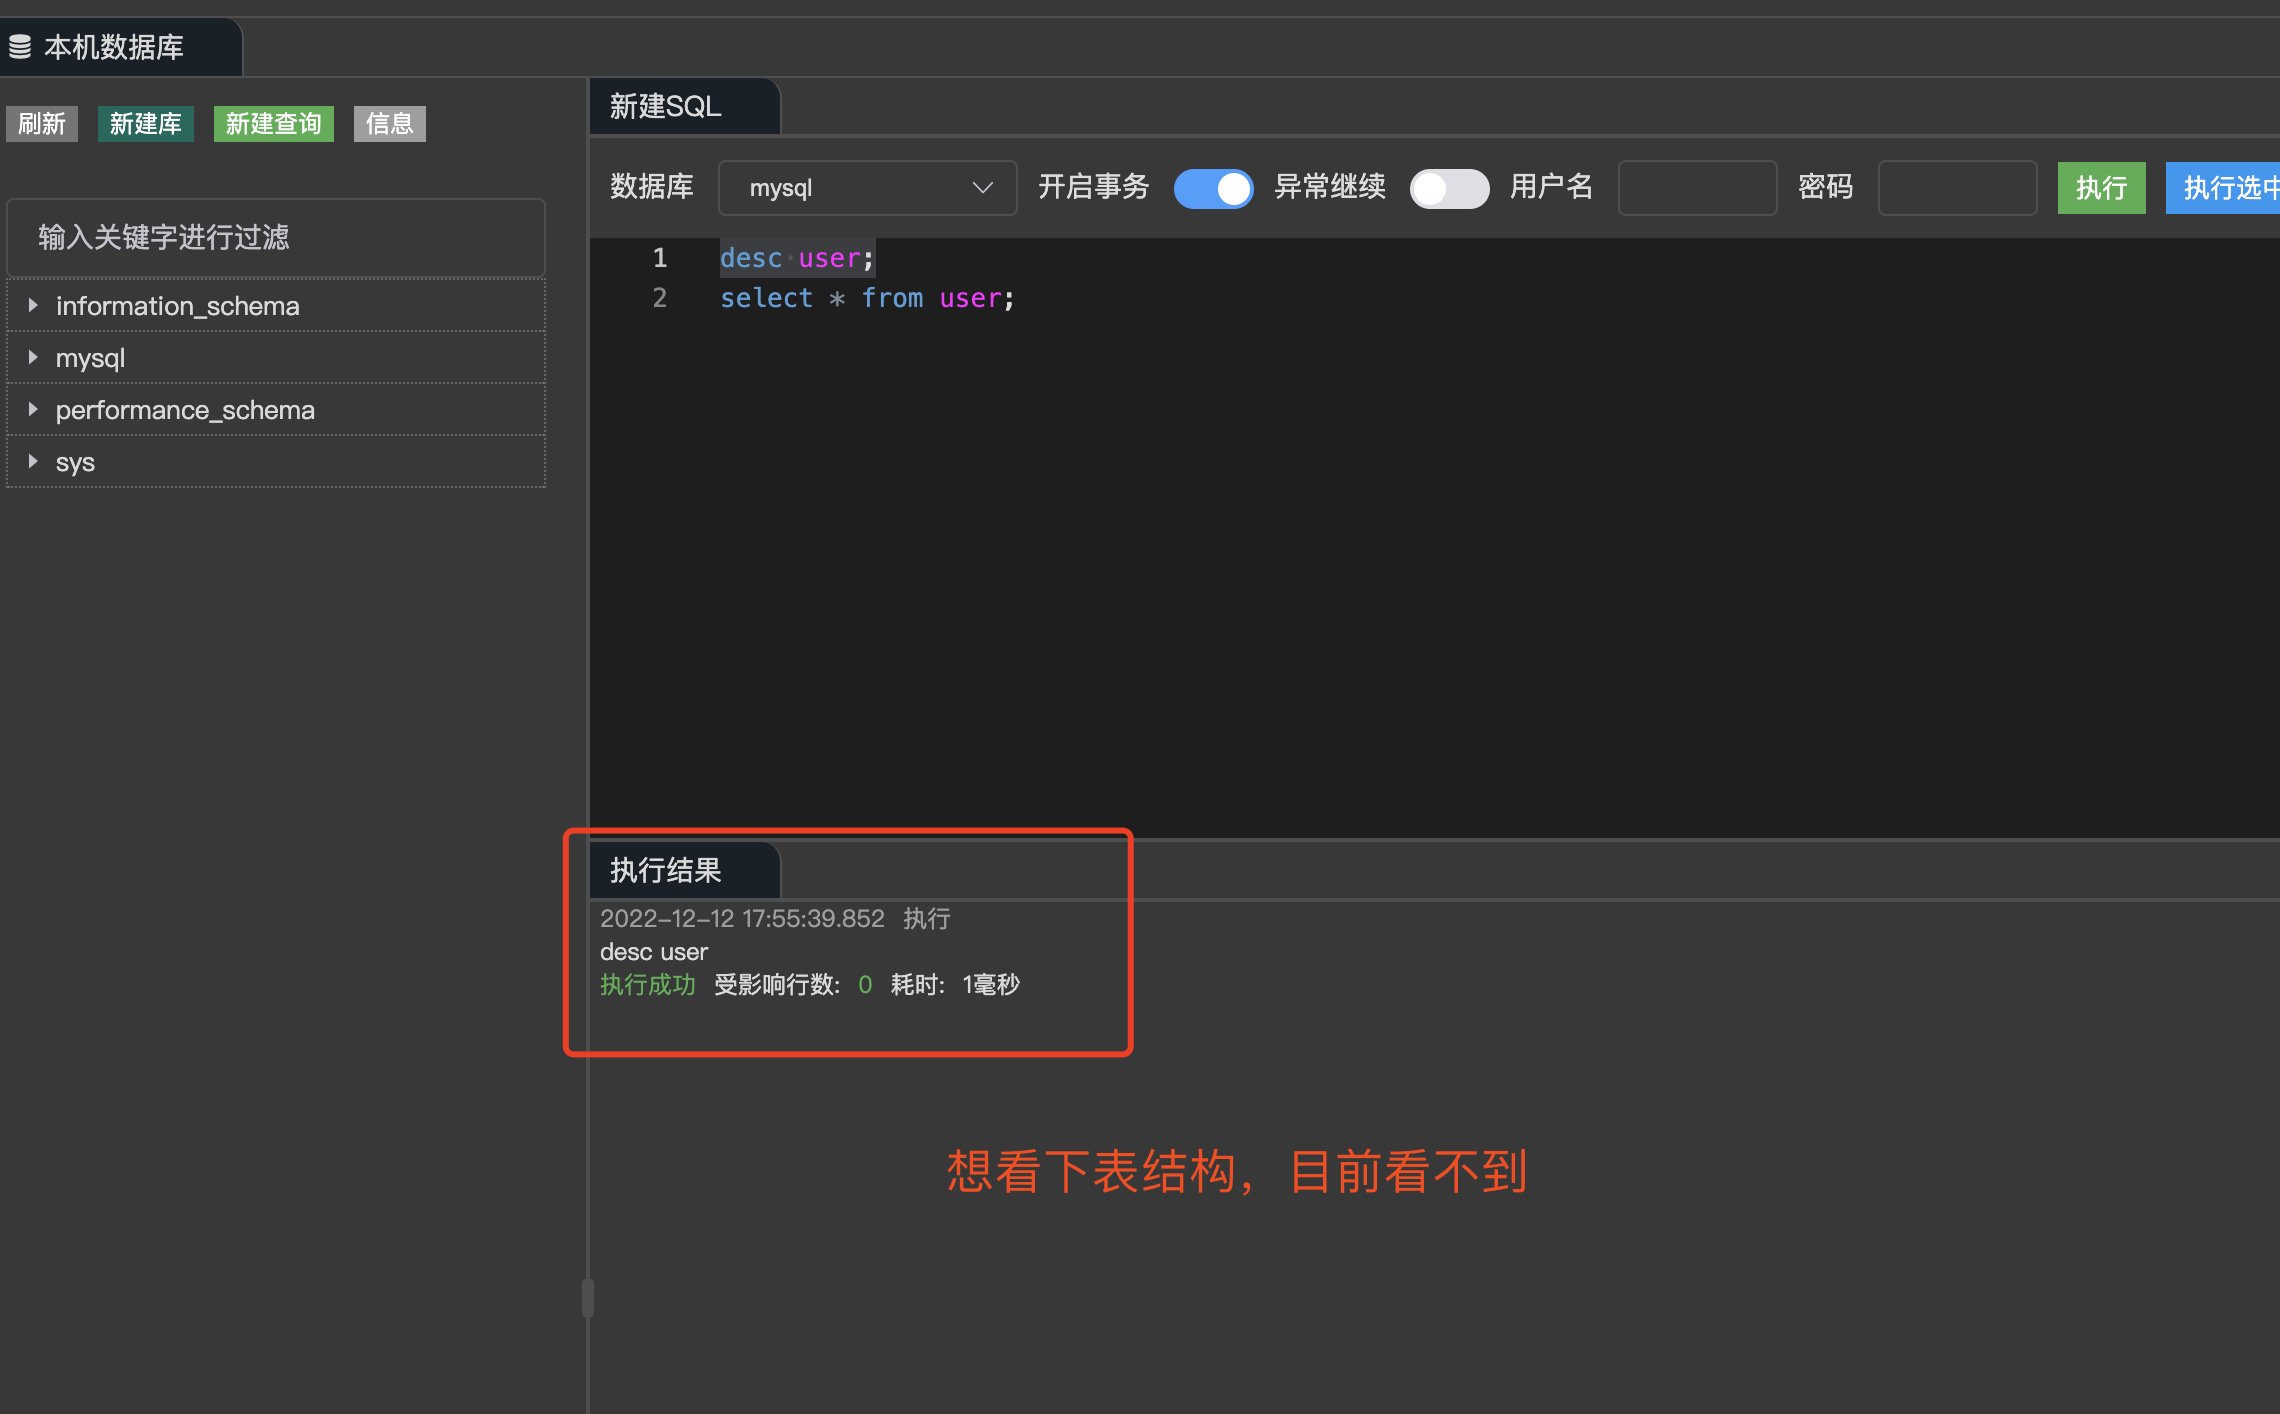2280x1414 pixels.
Task: Switch to the 新建SQL tab
Action: [x=666, y=107]
